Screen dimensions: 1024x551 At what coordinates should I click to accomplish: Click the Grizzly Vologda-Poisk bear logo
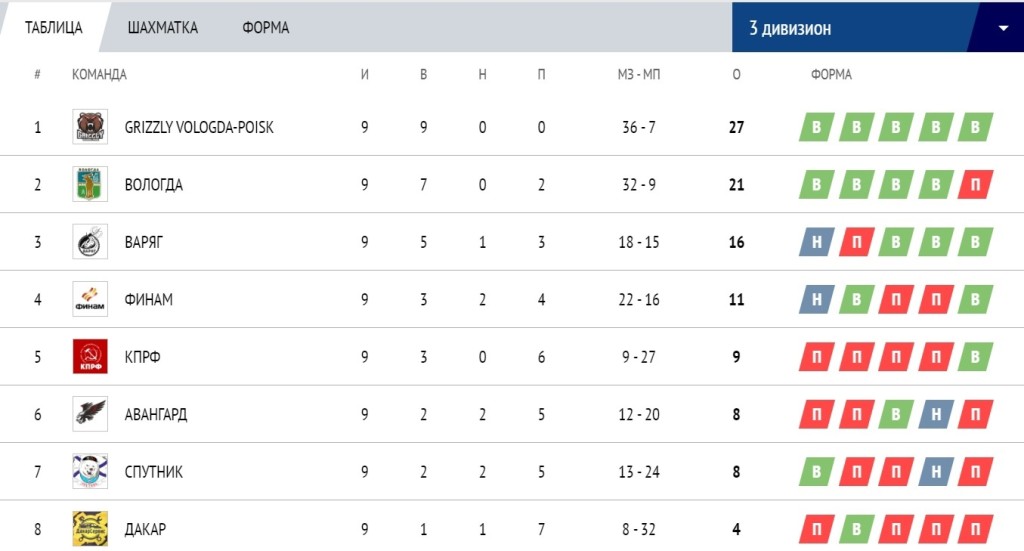coord(90,127)
